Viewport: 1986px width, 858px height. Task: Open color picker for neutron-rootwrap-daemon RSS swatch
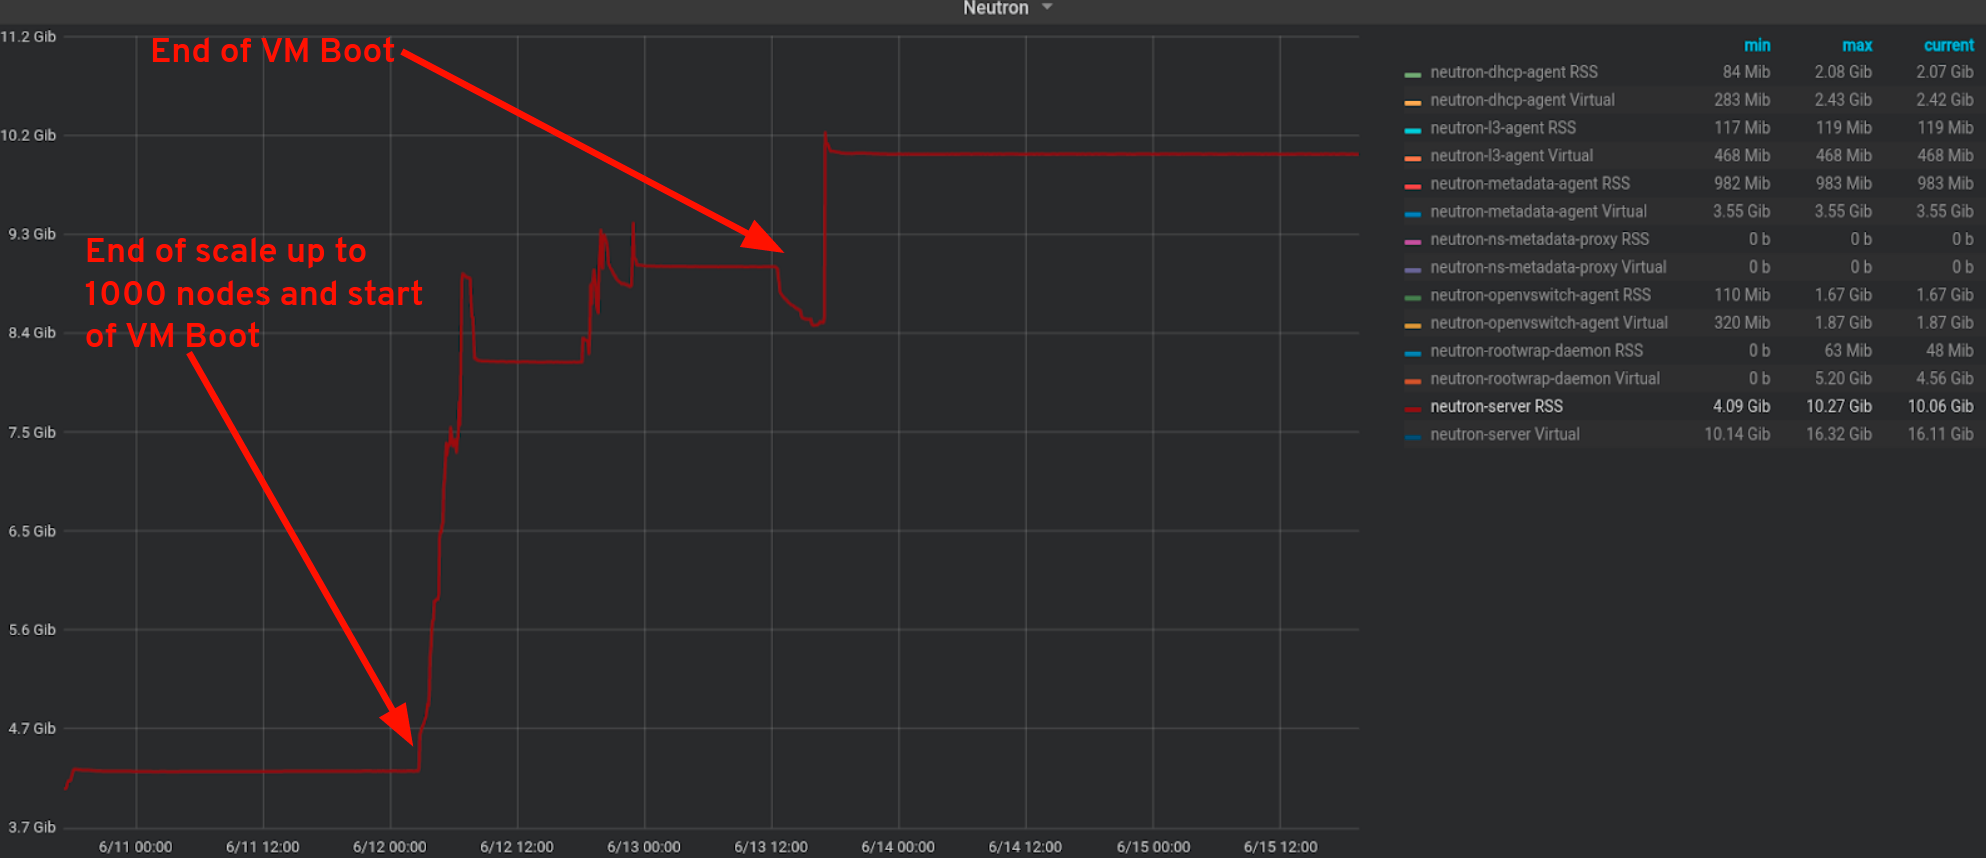1412,354
